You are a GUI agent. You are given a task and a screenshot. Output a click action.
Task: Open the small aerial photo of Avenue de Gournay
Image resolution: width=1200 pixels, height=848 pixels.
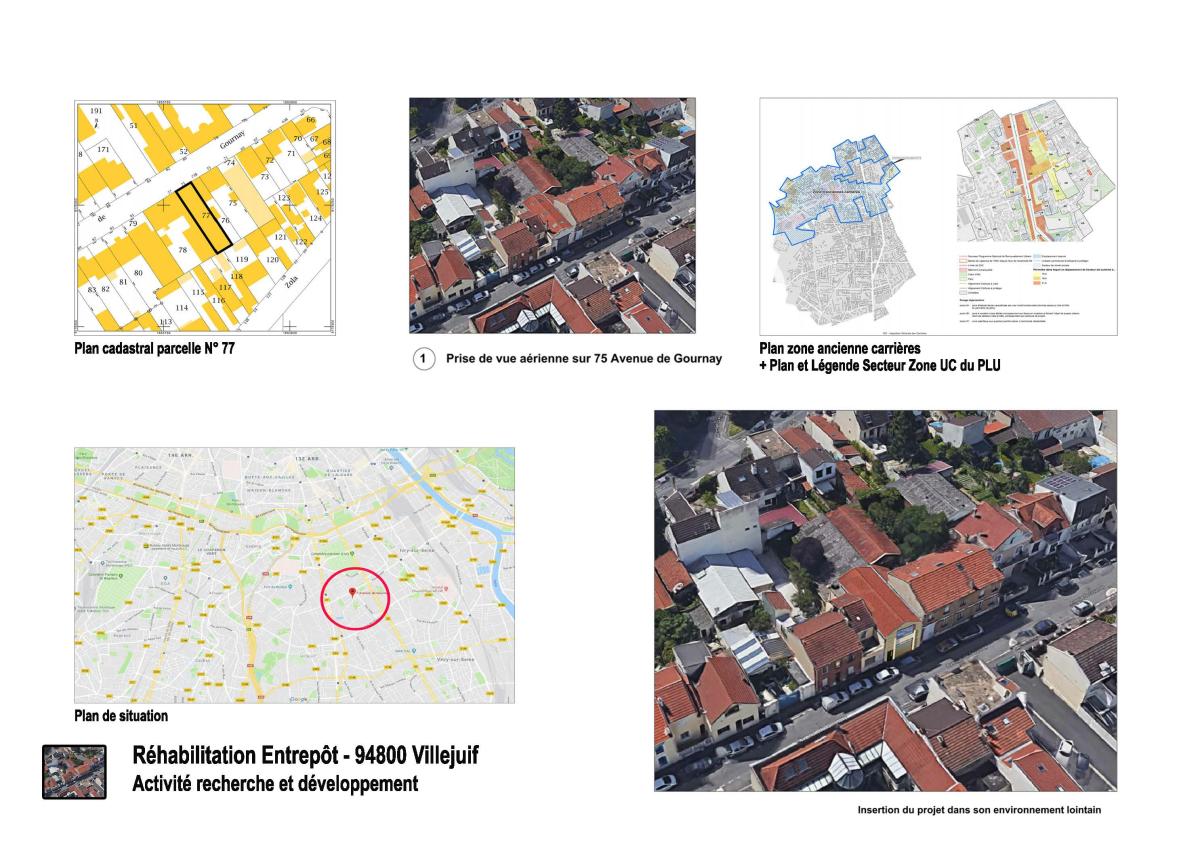pyautogui.click(x=553, y=215)
